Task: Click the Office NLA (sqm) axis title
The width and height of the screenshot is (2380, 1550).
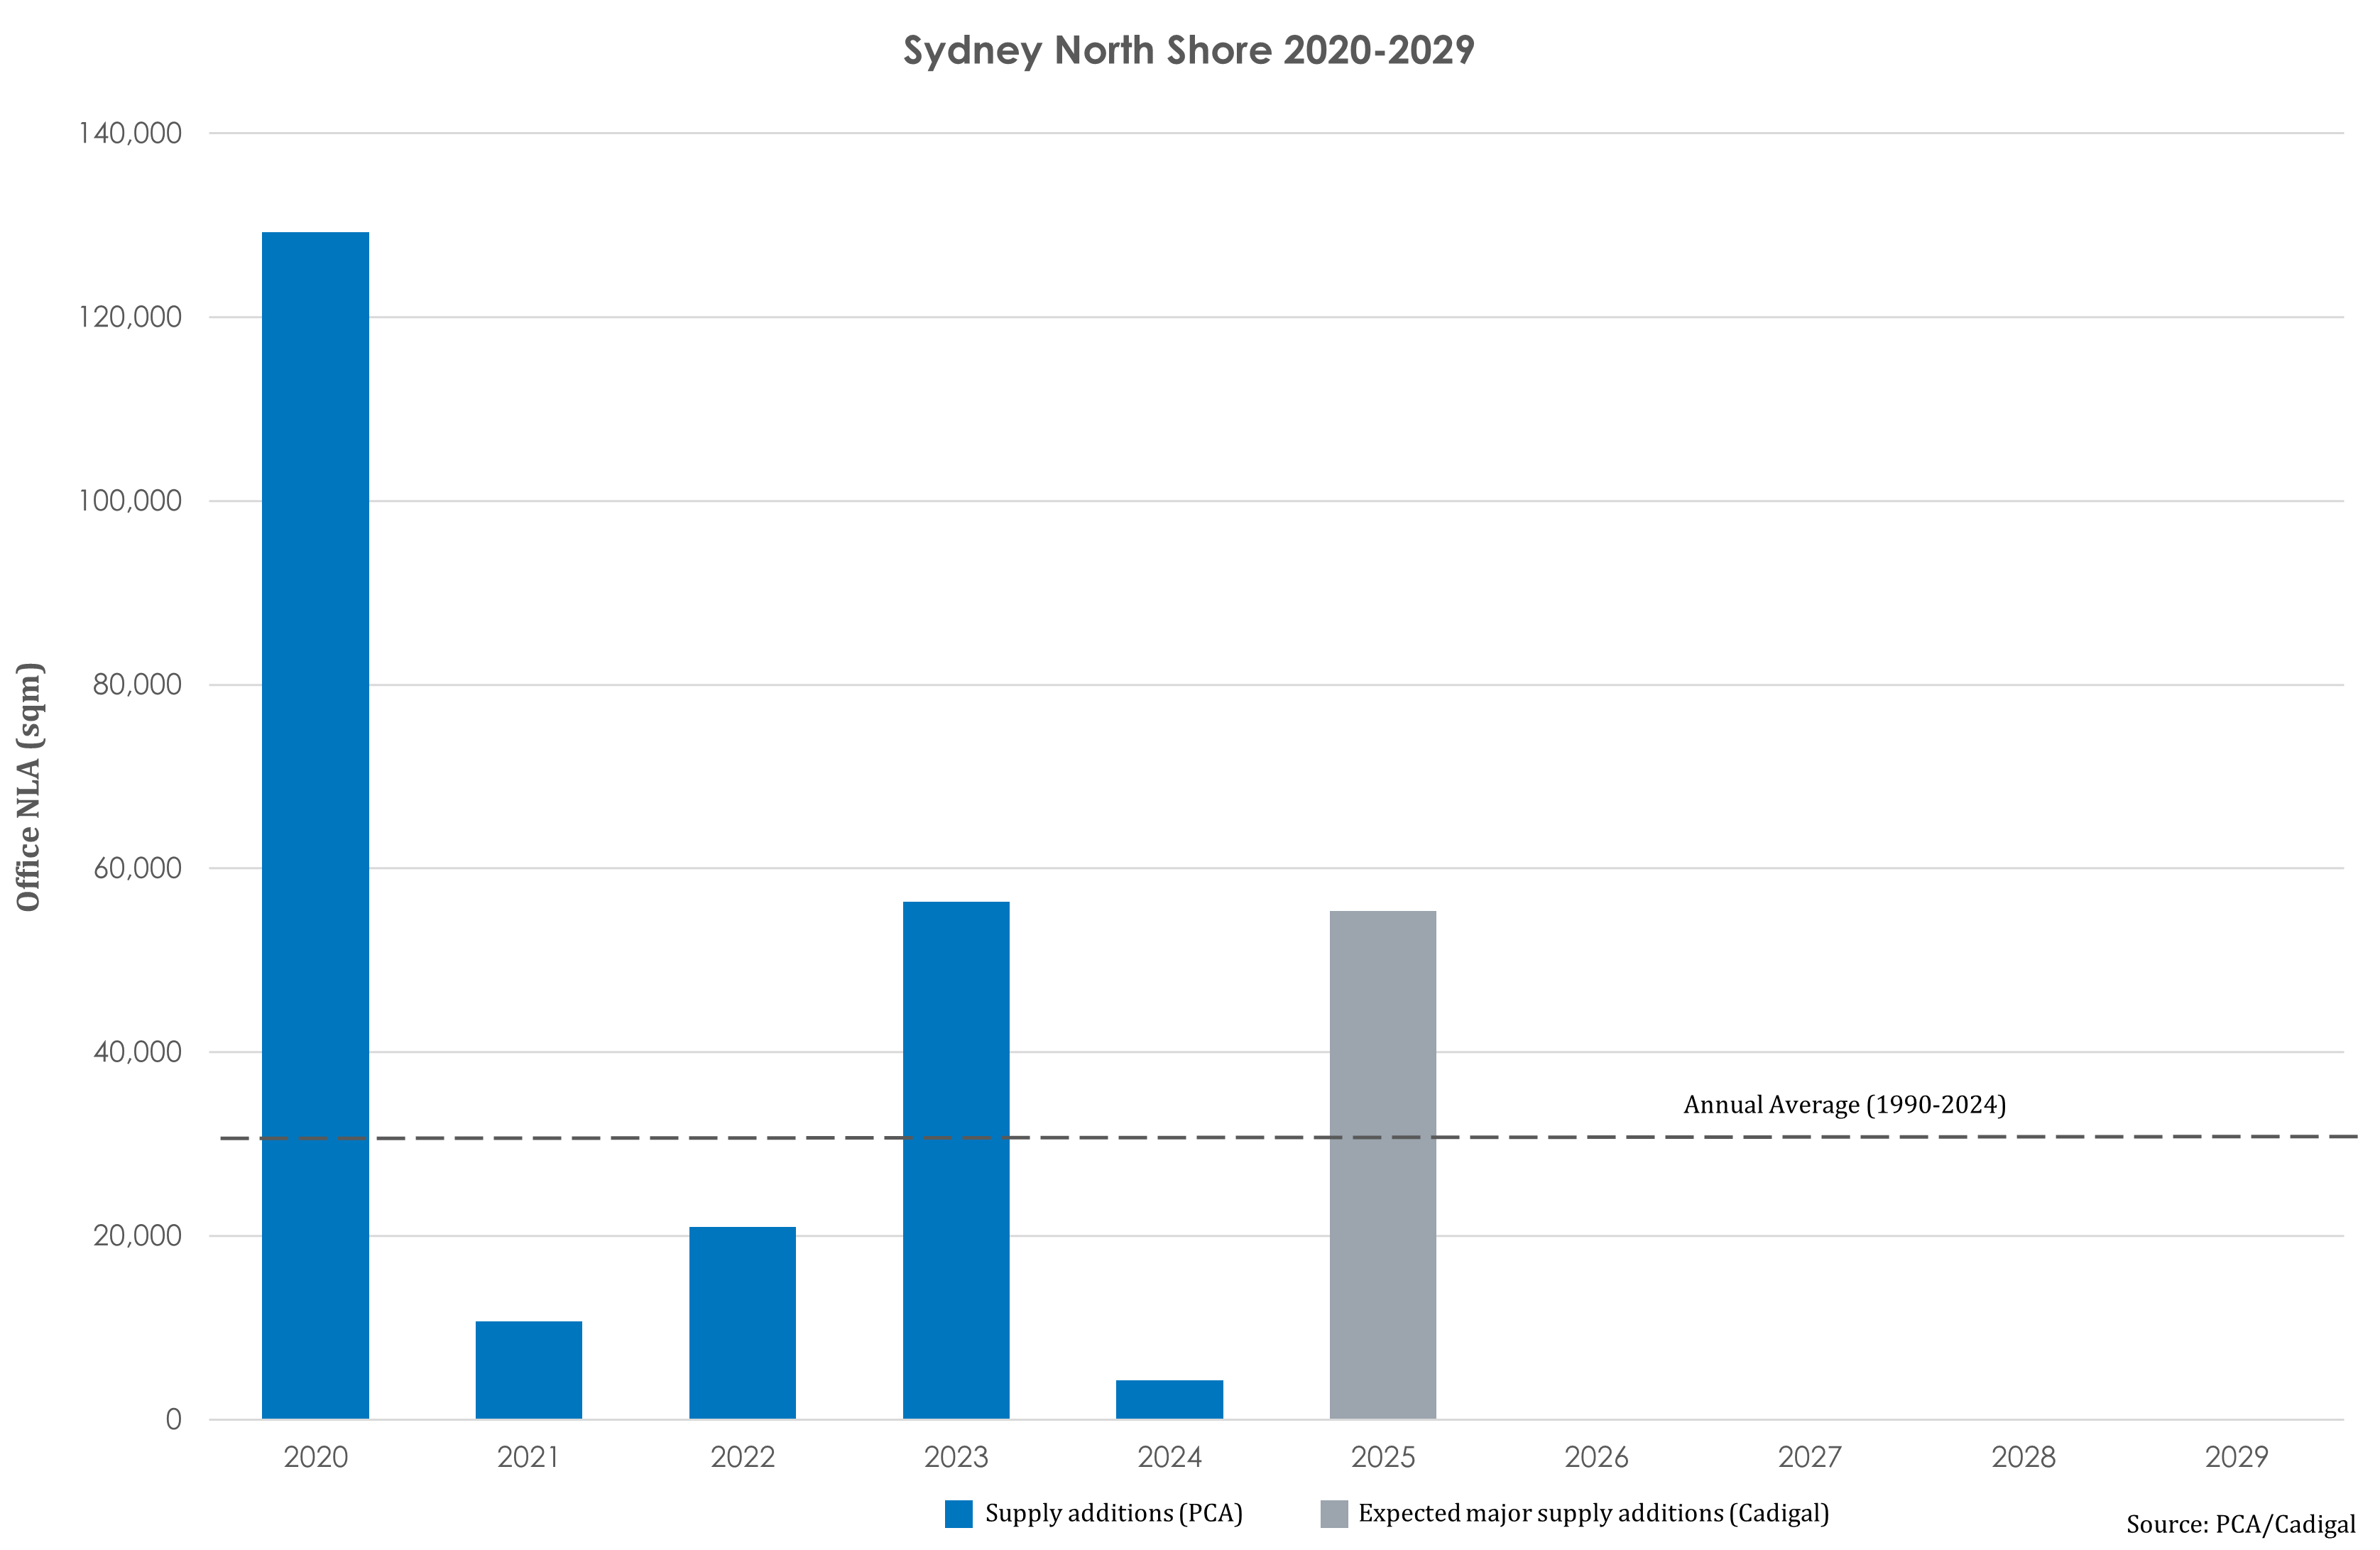Action: (29, 786)
